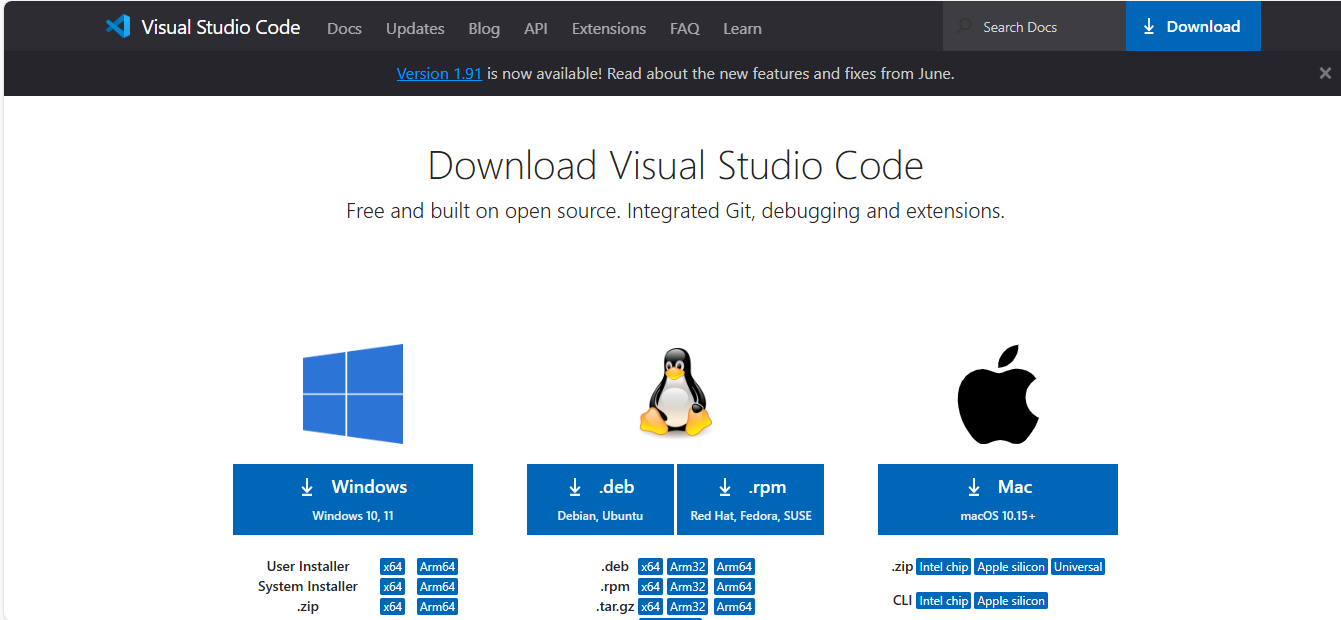Visit the FAQ navigation item
The image size is (1341, 620).
685,28
